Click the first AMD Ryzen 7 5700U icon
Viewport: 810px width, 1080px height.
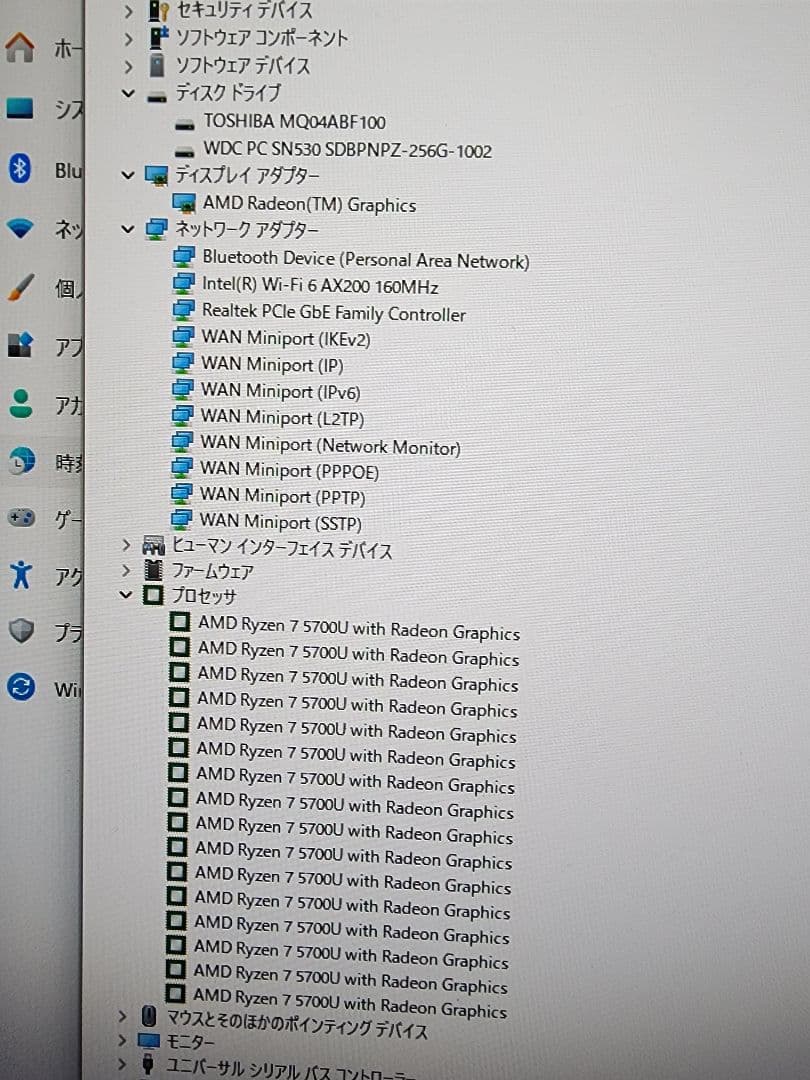[179, 622]
